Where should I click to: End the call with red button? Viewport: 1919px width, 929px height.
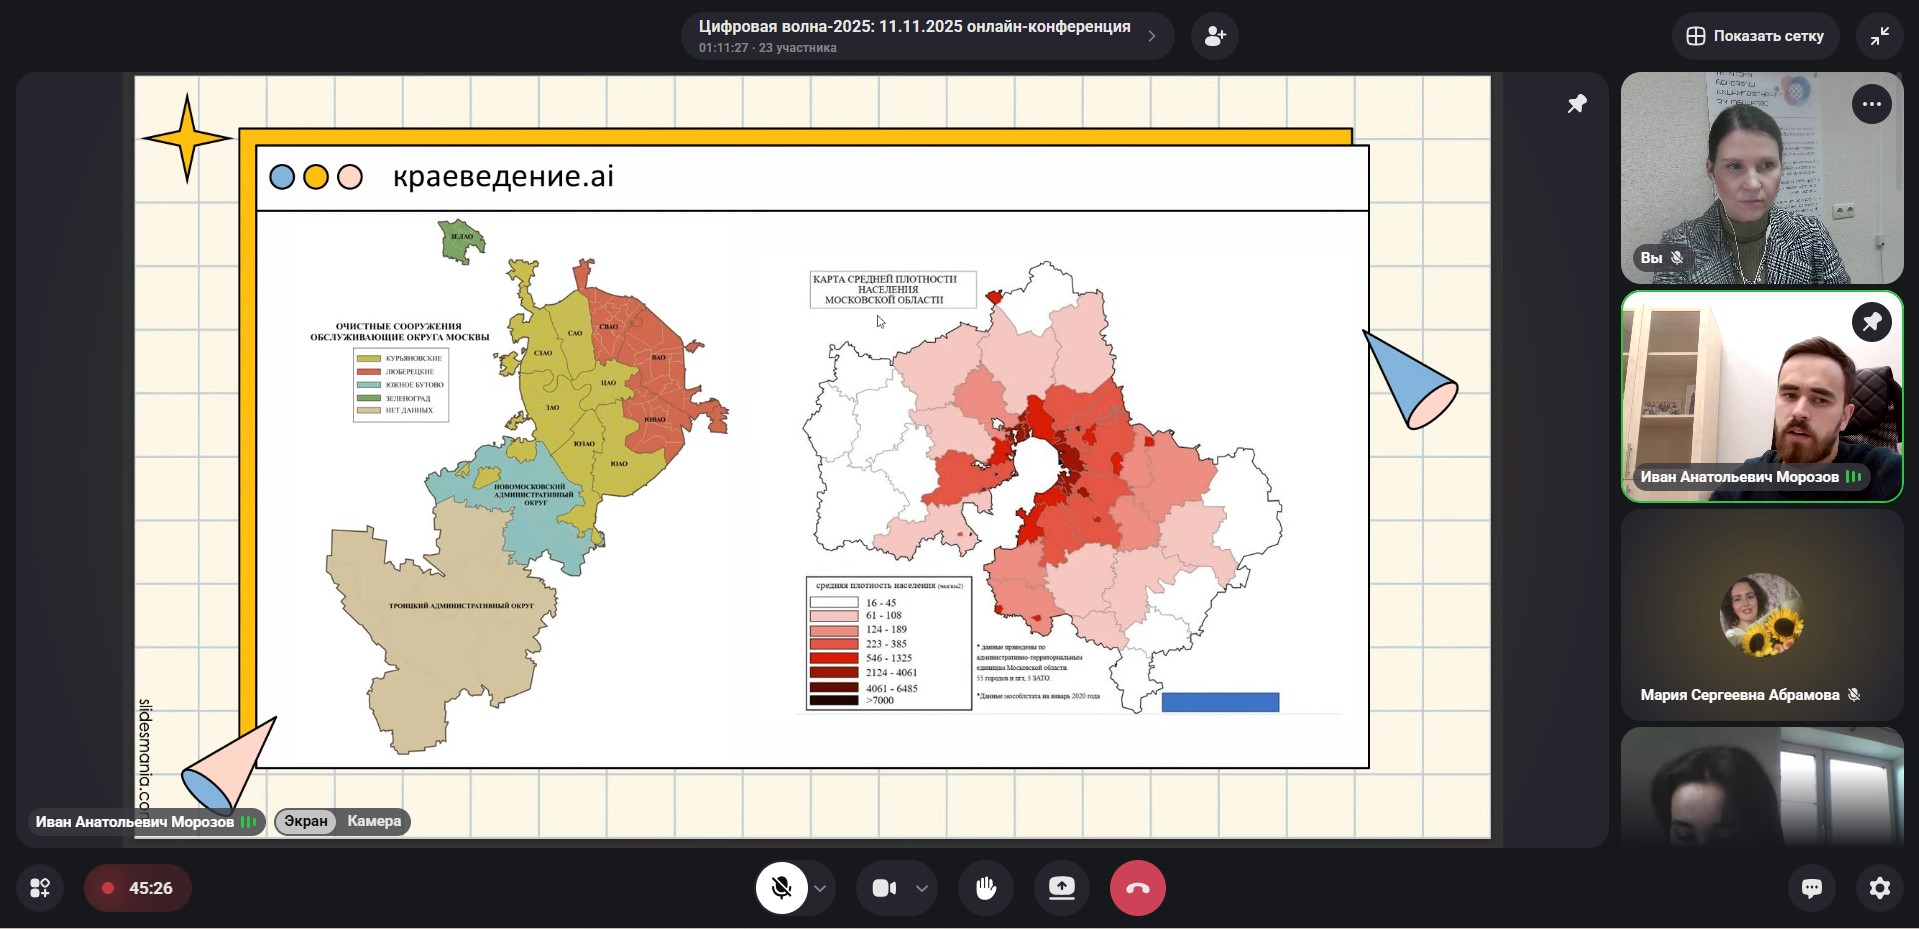pyautogui.click(x=1137, y=888)
